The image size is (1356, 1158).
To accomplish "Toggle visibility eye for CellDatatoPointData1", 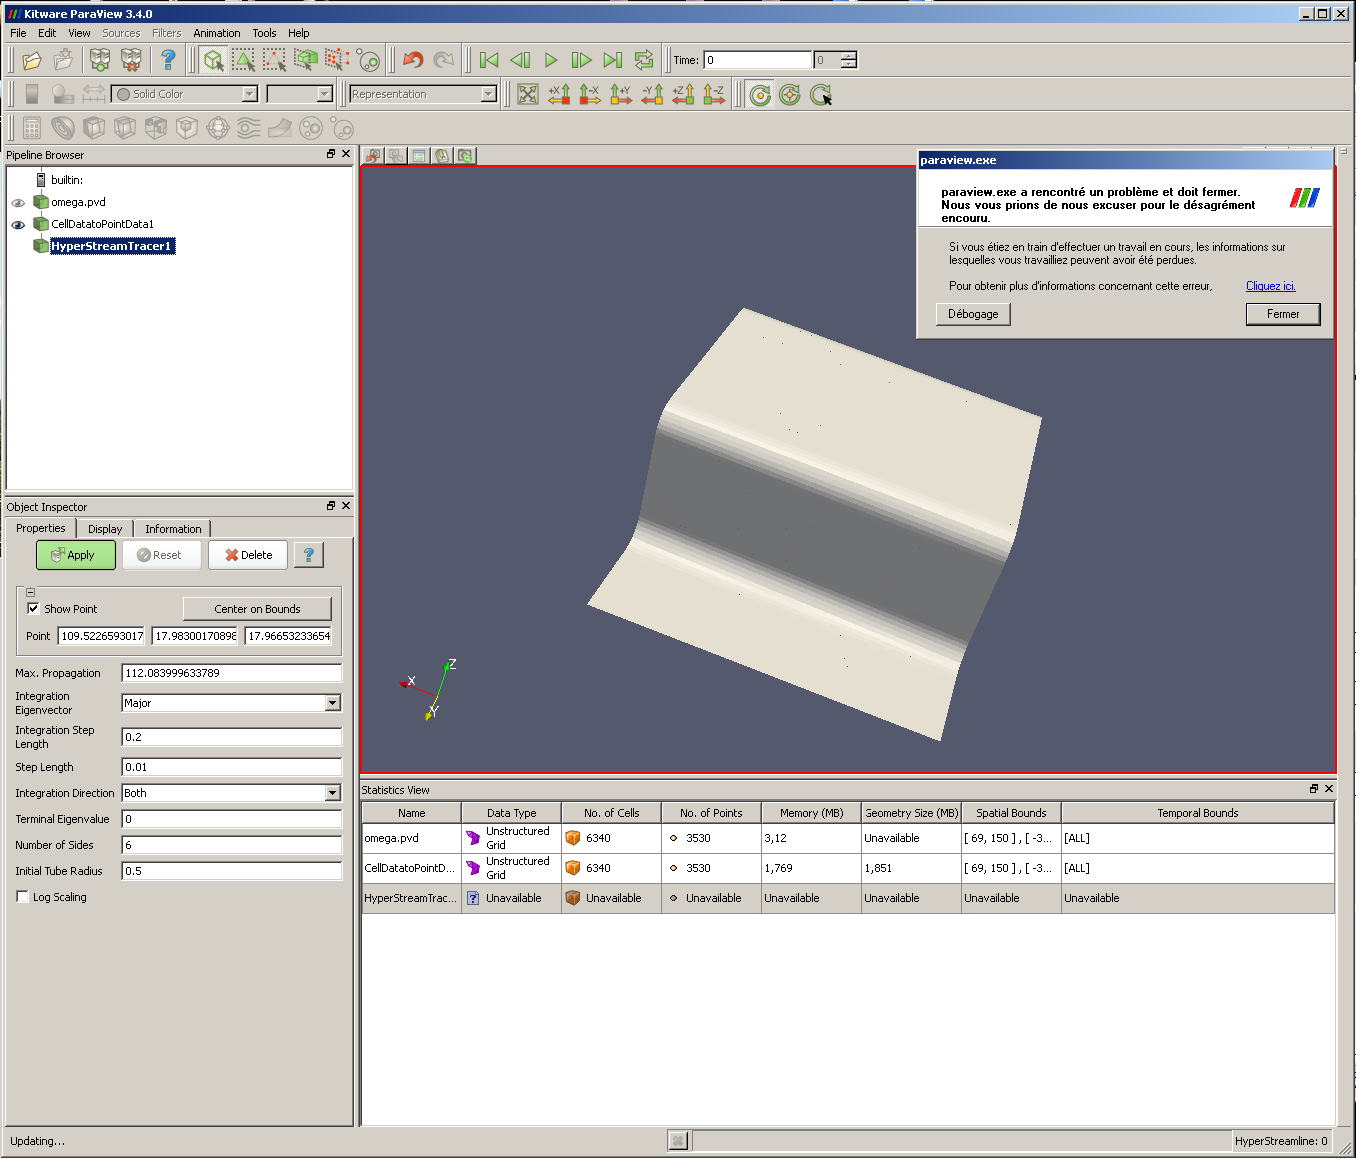I will click(18, 224).
